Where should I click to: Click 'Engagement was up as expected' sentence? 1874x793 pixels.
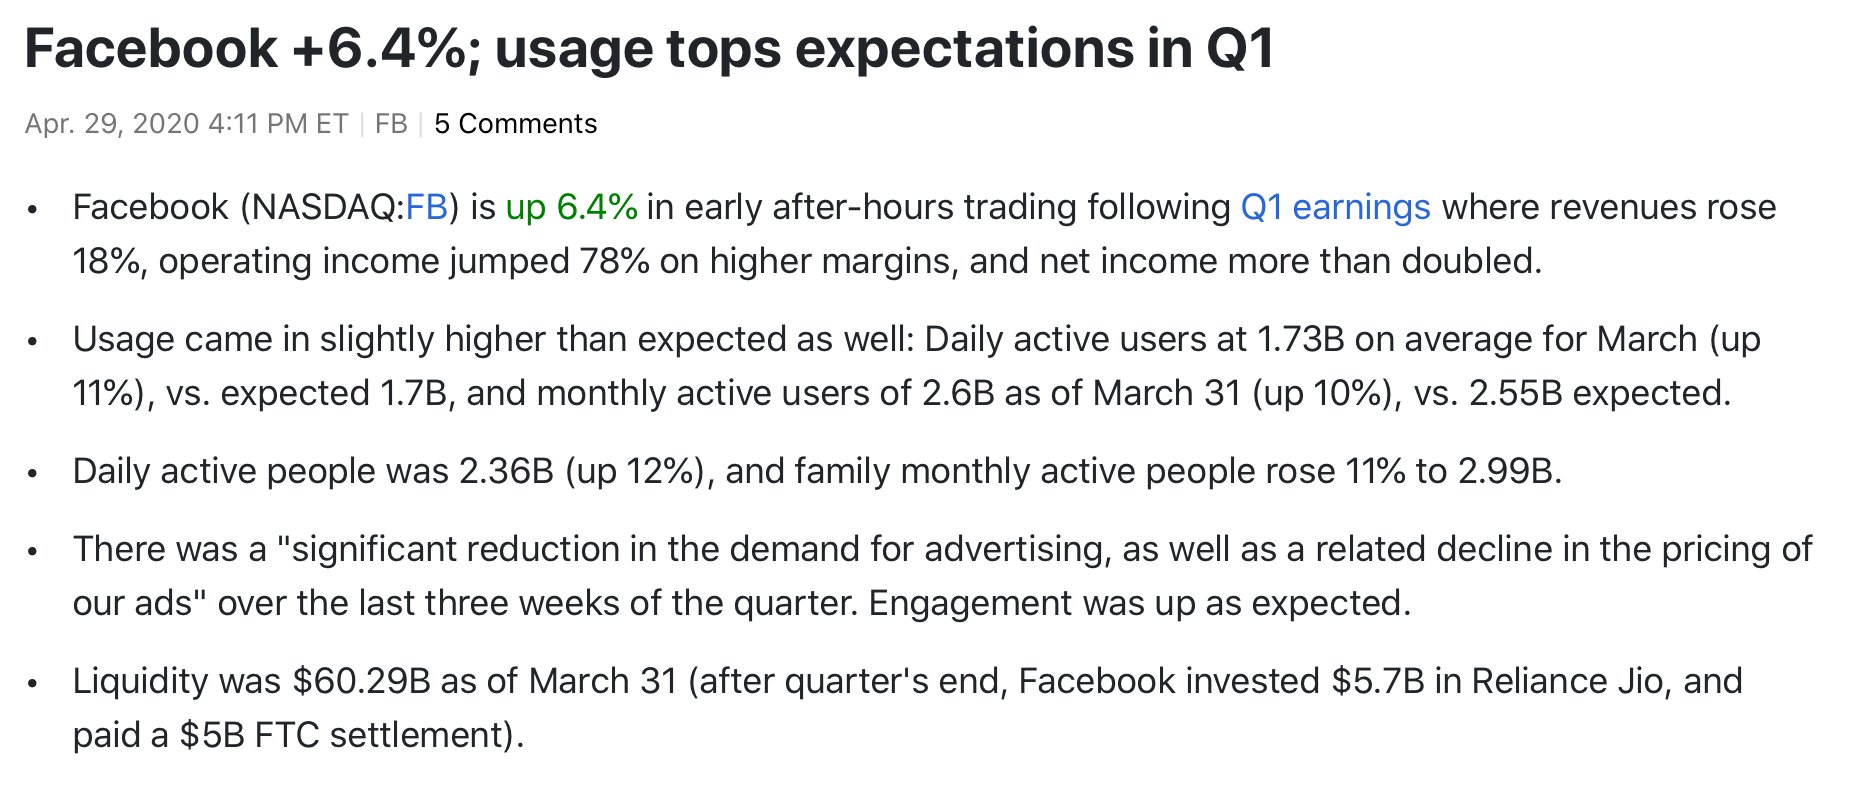1138,603
